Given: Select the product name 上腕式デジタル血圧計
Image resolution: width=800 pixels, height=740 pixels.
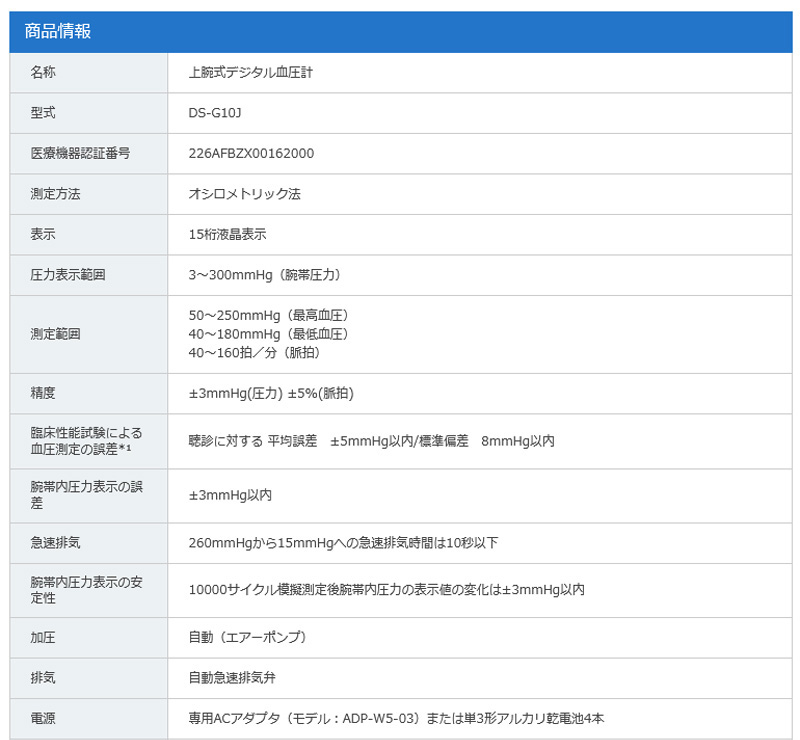Looking at the screenshot, I should (x=253, y=73).
